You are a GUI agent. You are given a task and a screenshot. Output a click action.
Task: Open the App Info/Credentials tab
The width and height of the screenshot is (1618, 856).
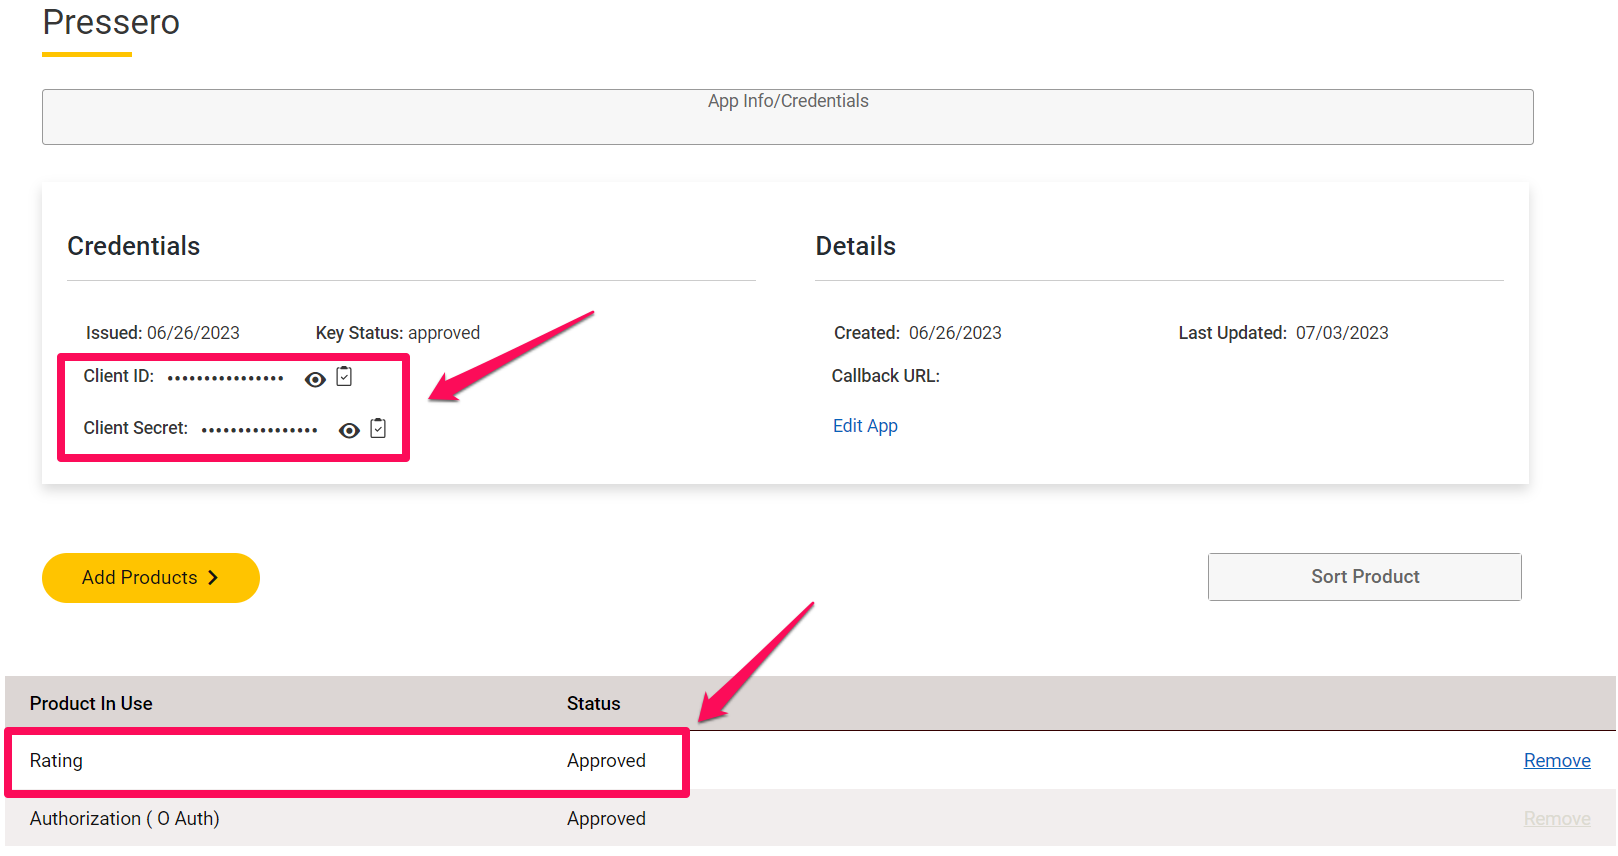[788, 117]
